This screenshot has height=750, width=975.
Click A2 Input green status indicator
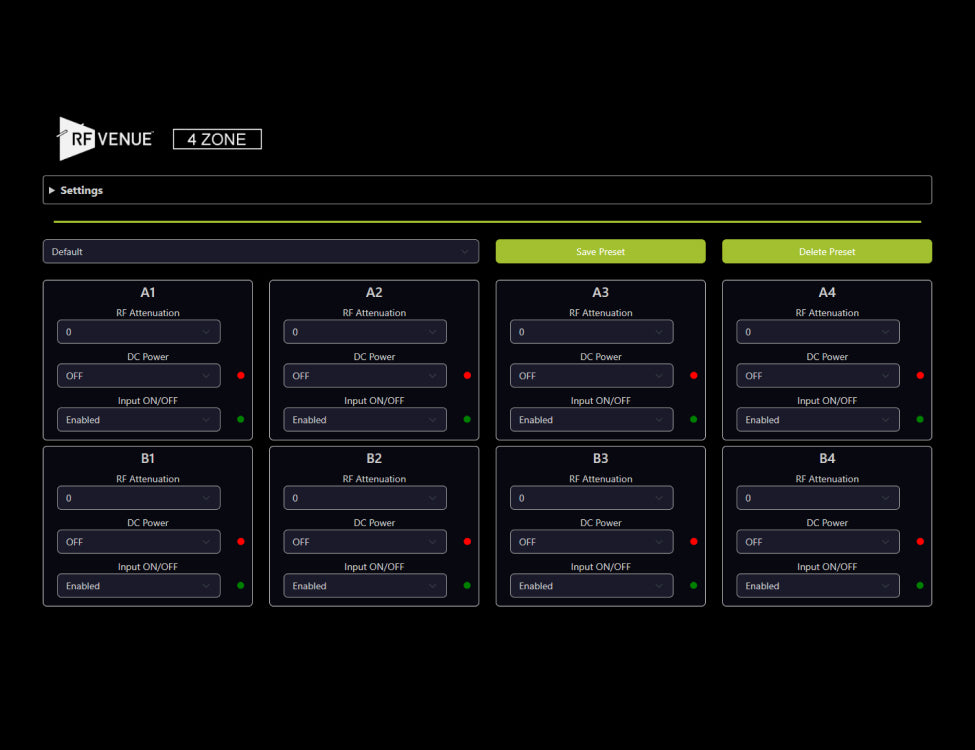tap(467, 420)
